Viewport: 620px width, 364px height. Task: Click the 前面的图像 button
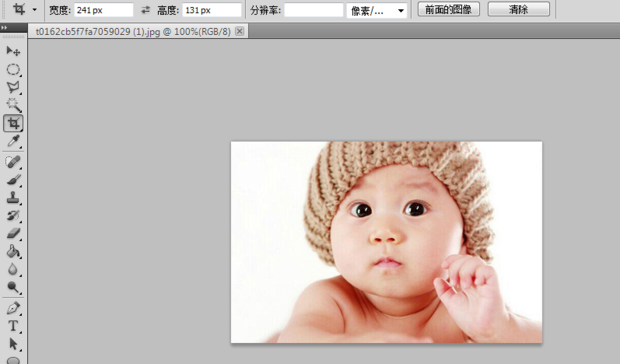click(448, 9)
